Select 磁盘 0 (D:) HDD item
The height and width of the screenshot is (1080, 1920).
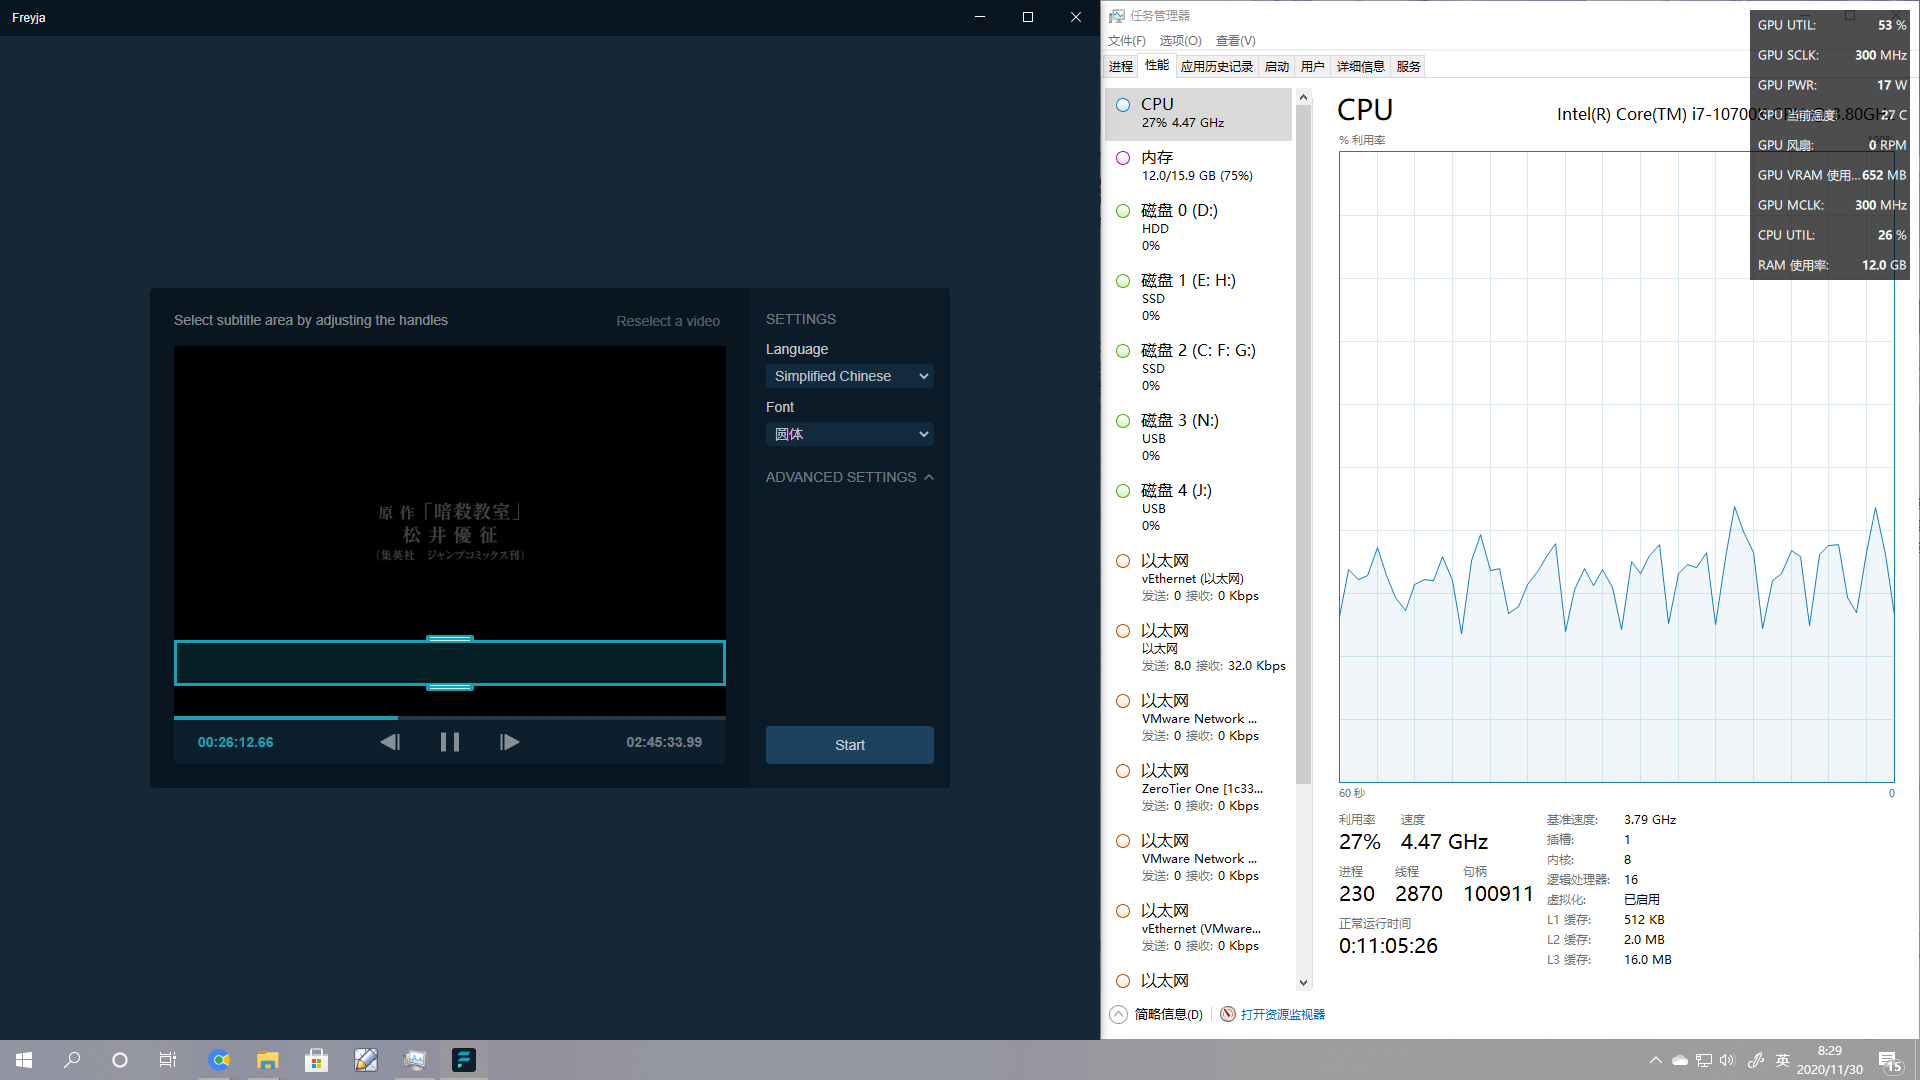click(1198, 228)
